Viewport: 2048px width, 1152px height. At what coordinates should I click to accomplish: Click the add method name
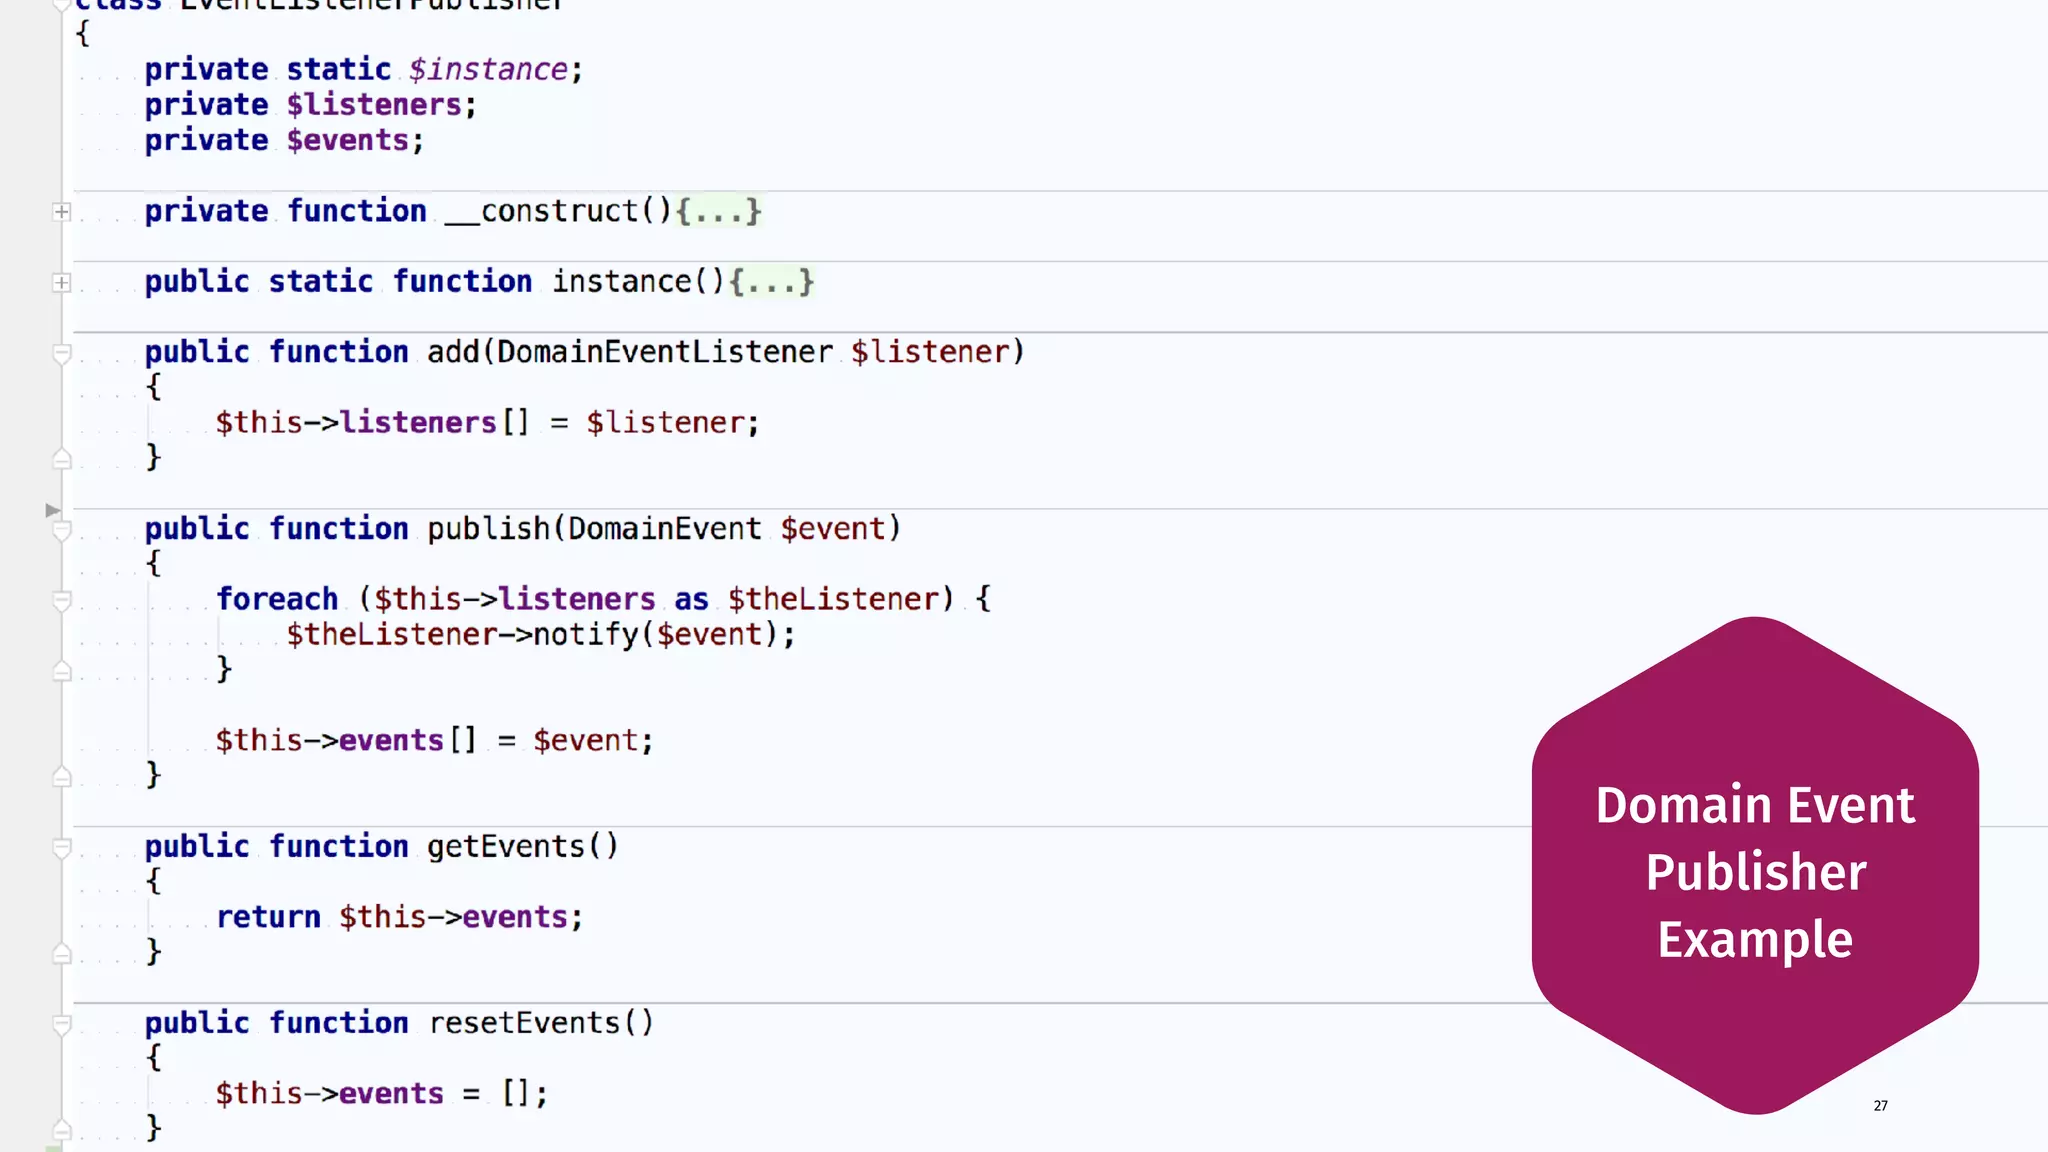coord(453,352)
